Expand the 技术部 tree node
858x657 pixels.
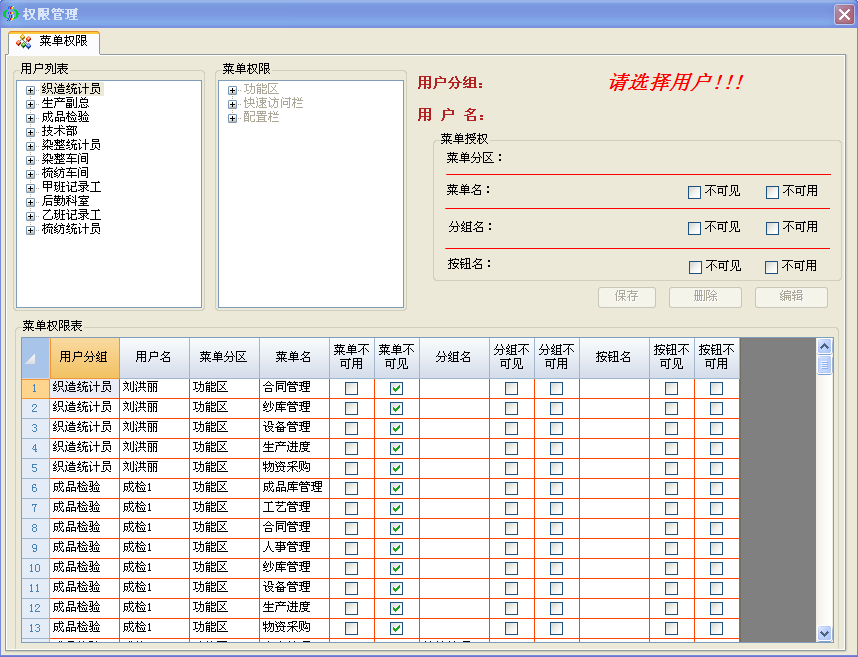coord(31,132)
